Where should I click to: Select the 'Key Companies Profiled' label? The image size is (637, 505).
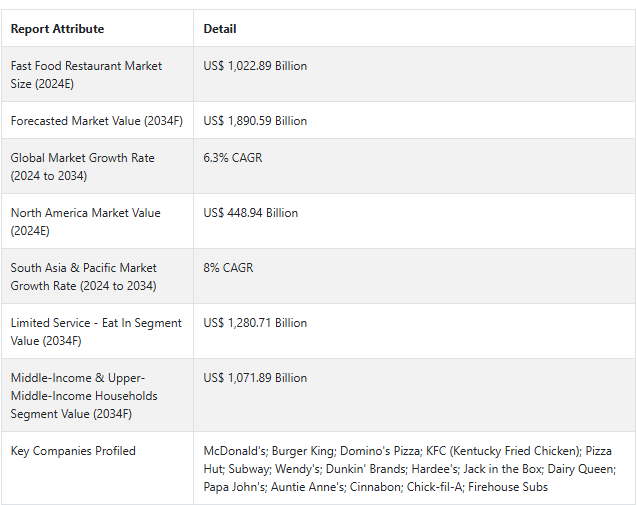coord(73,451)
